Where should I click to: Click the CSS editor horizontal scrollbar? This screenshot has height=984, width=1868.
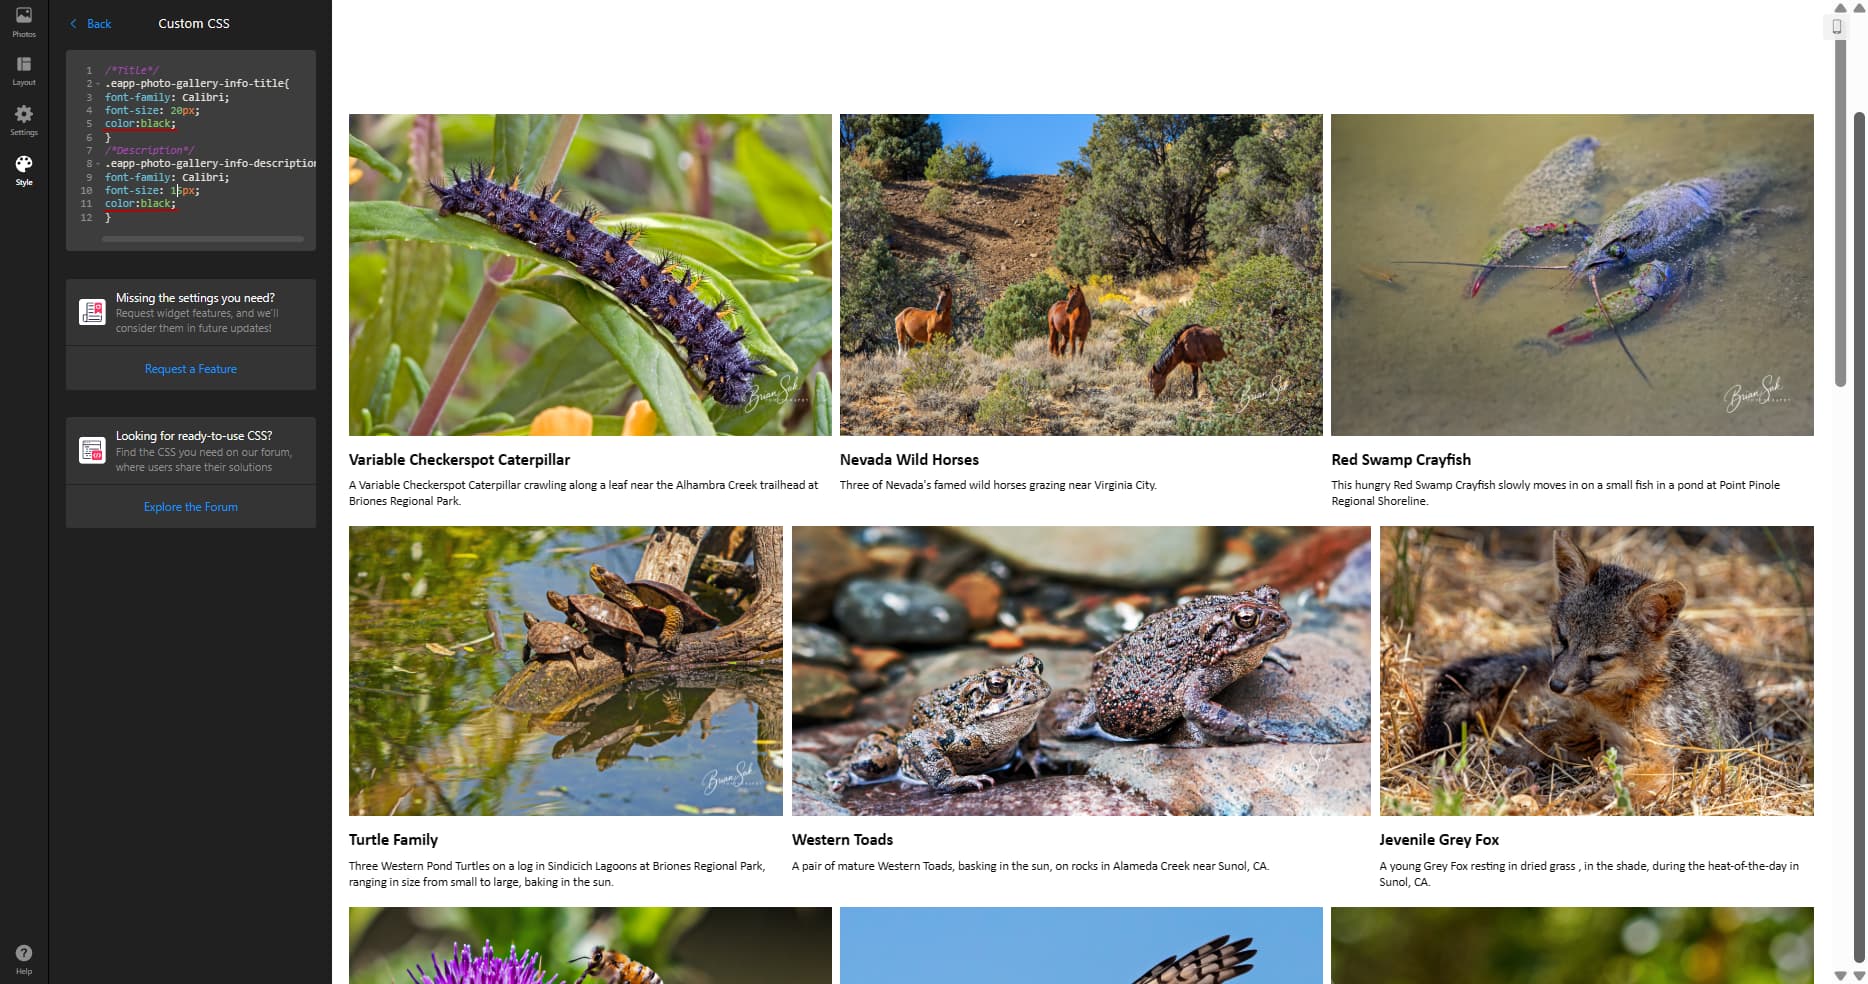pyautogui.click(x=203, y=239)
